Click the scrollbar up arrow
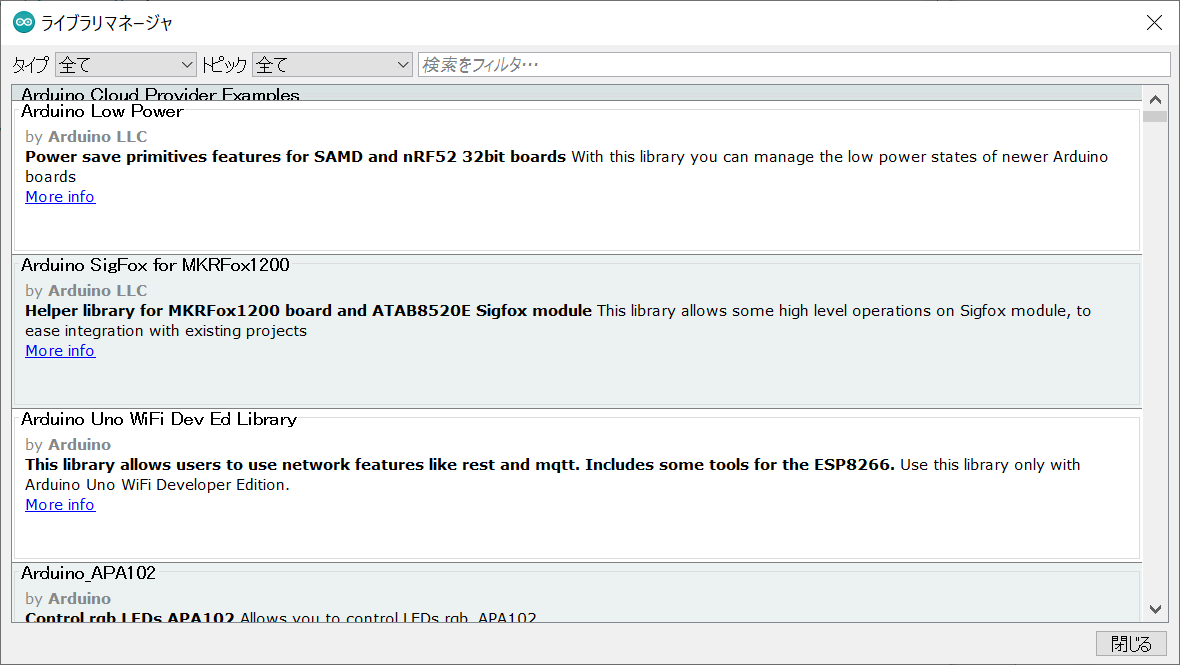 pos(1154,99)
